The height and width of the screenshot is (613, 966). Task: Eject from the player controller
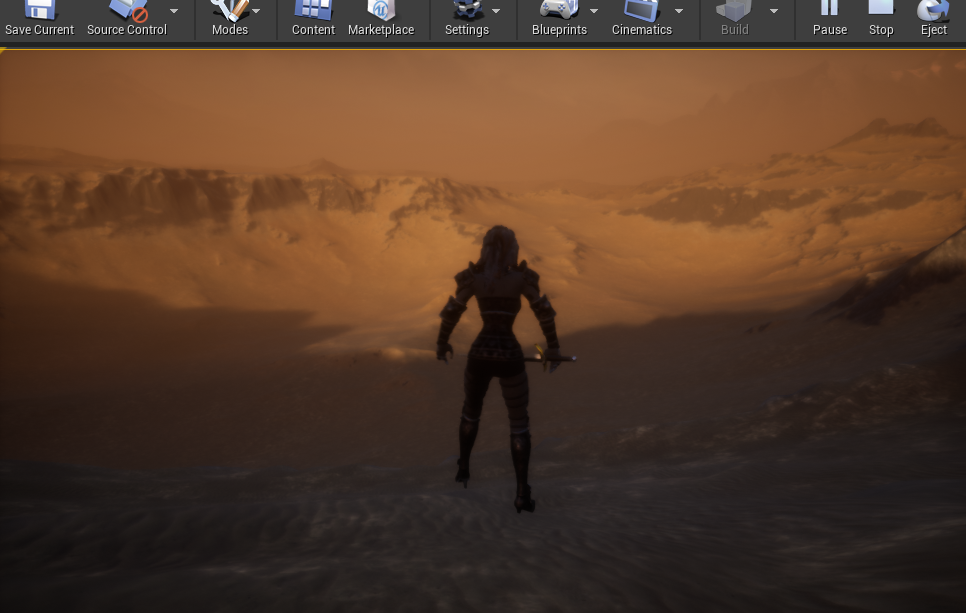pos(933,18)
